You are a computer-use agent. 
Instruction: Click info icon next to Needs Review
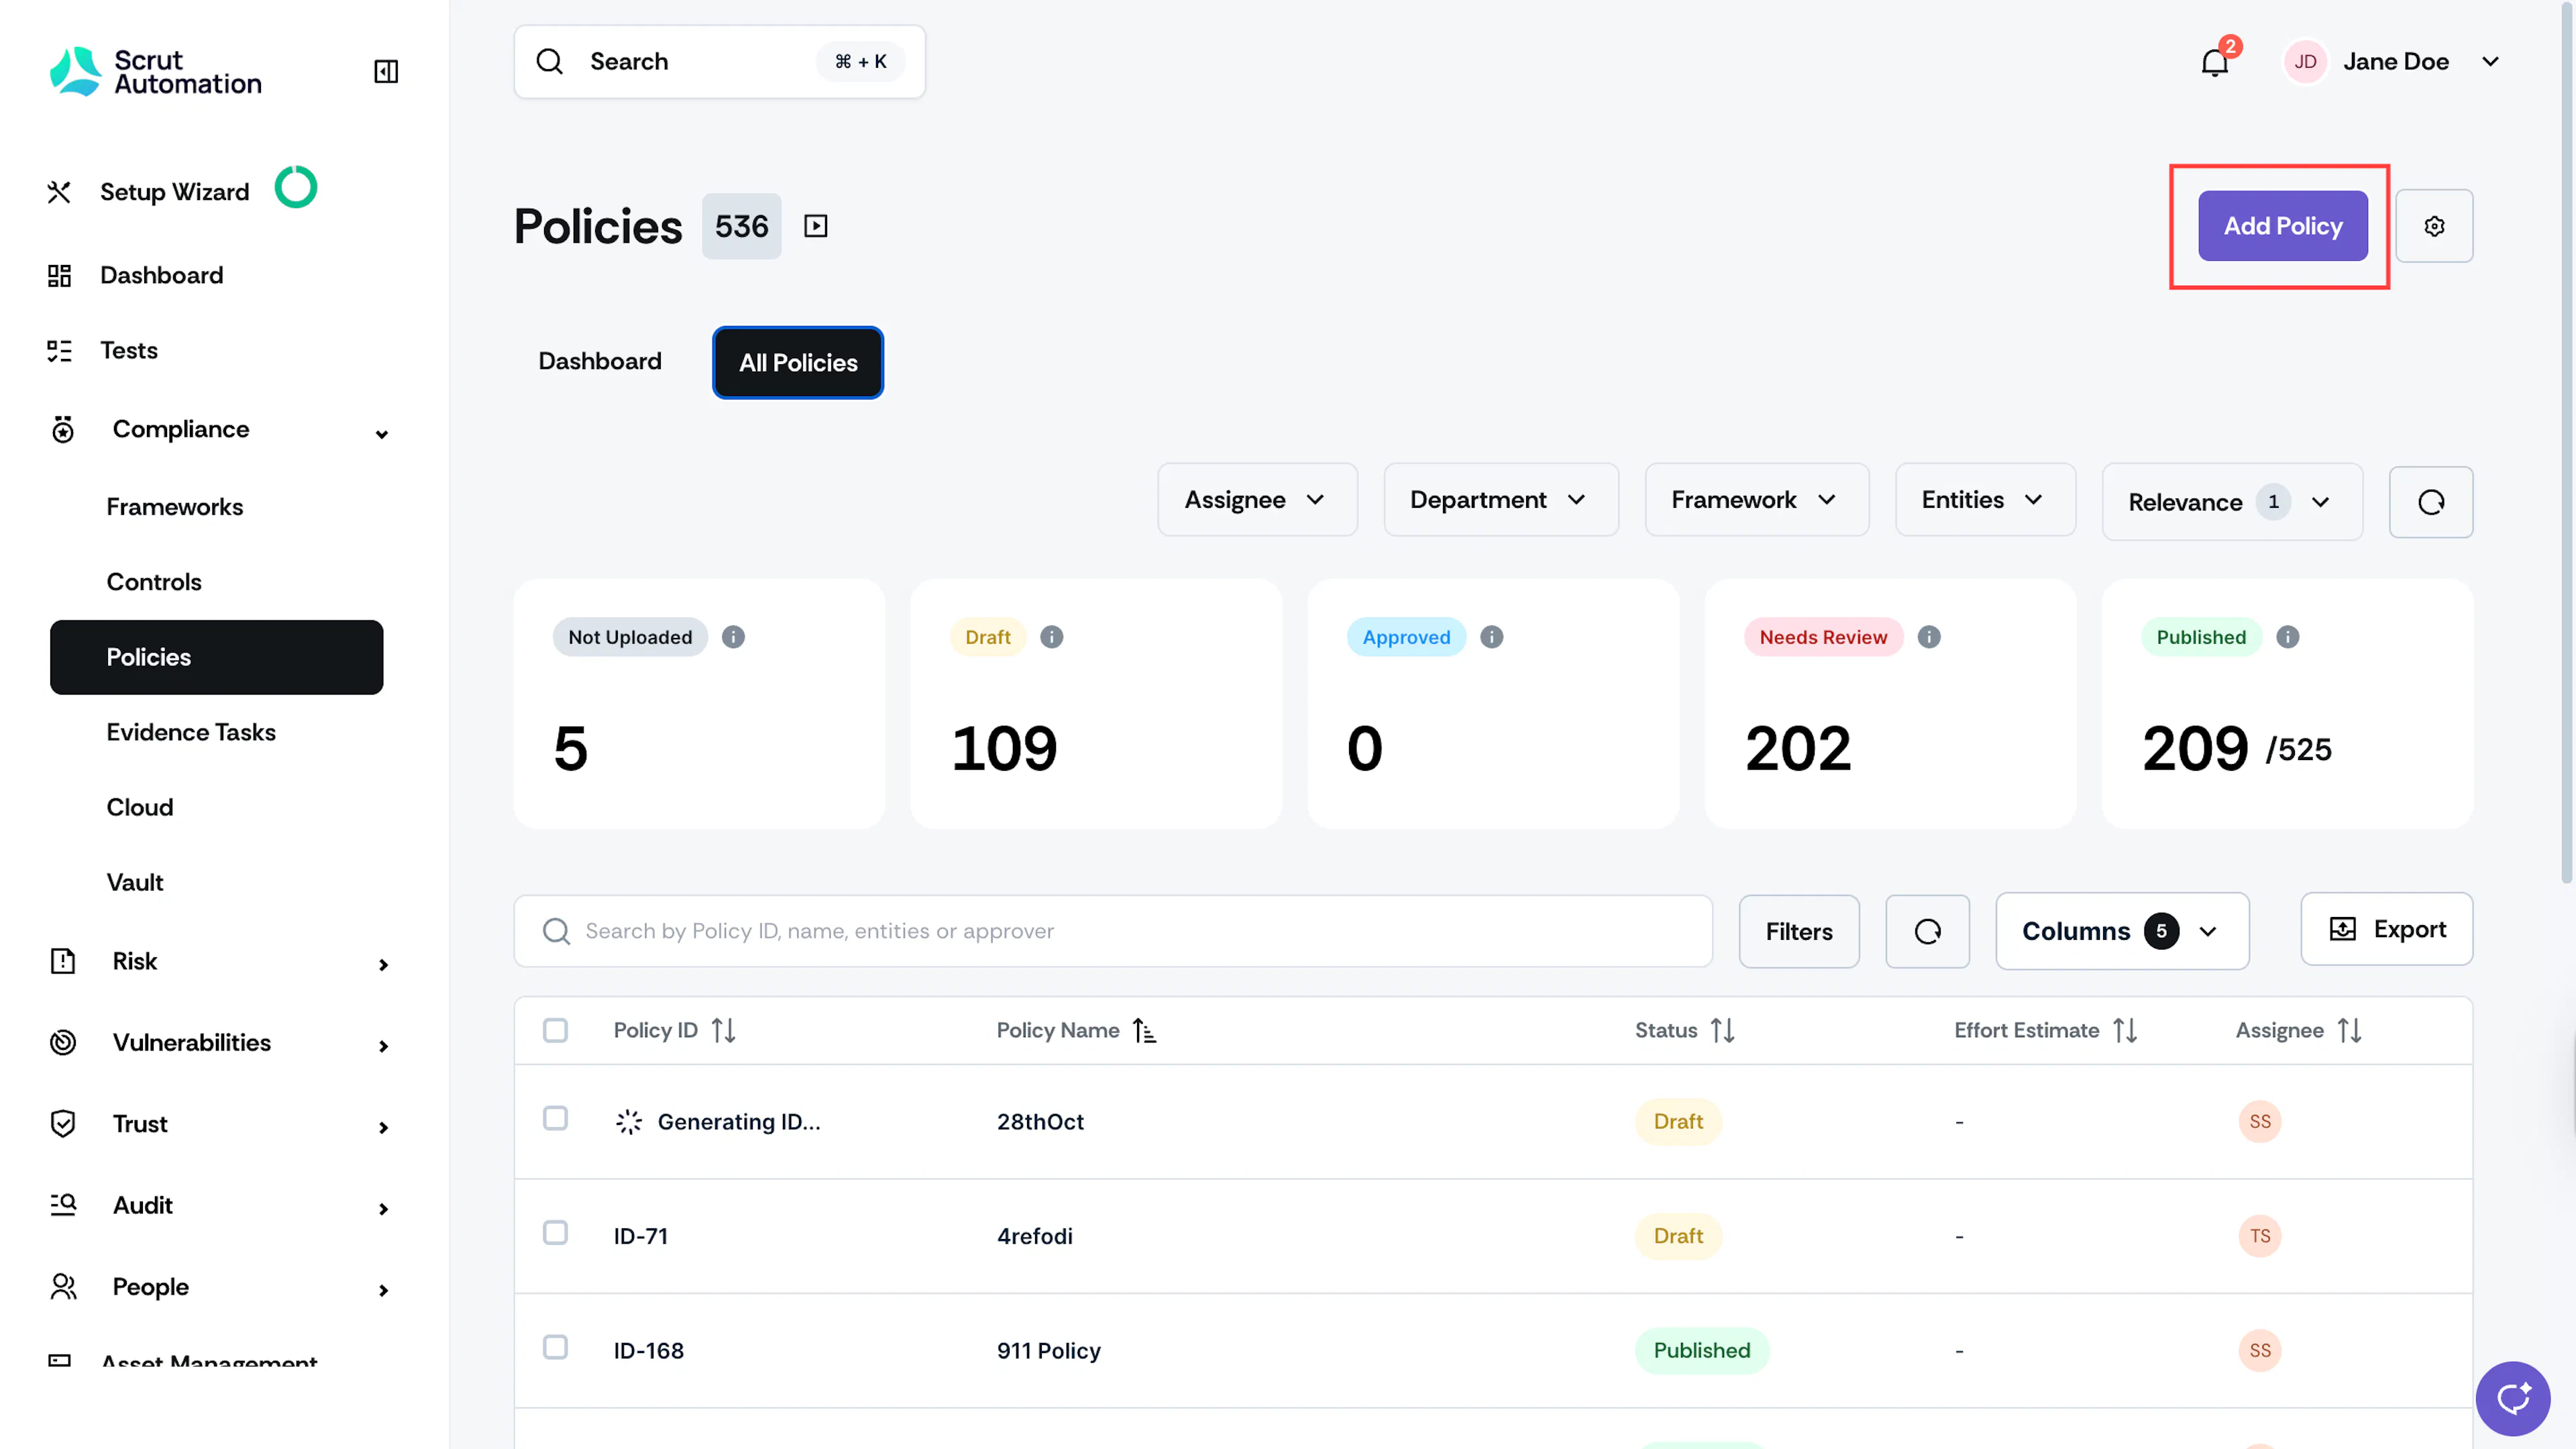(1929, 637)
